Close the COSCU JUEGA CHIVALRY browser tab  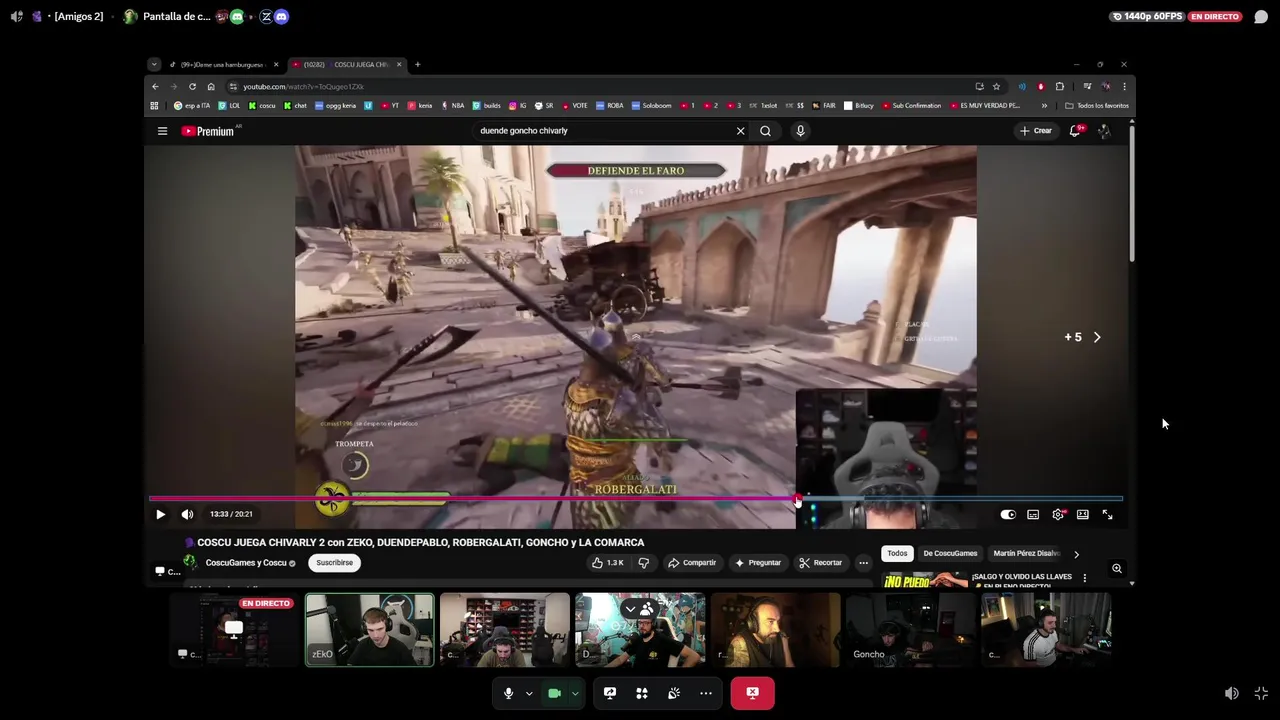(x=398, y=65)
